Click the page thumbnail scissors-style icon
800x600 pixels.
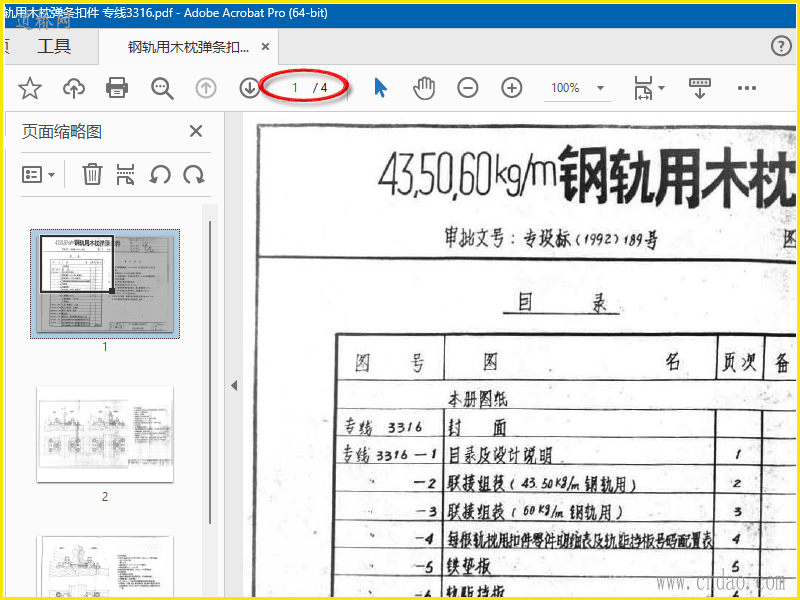point(126,174)
